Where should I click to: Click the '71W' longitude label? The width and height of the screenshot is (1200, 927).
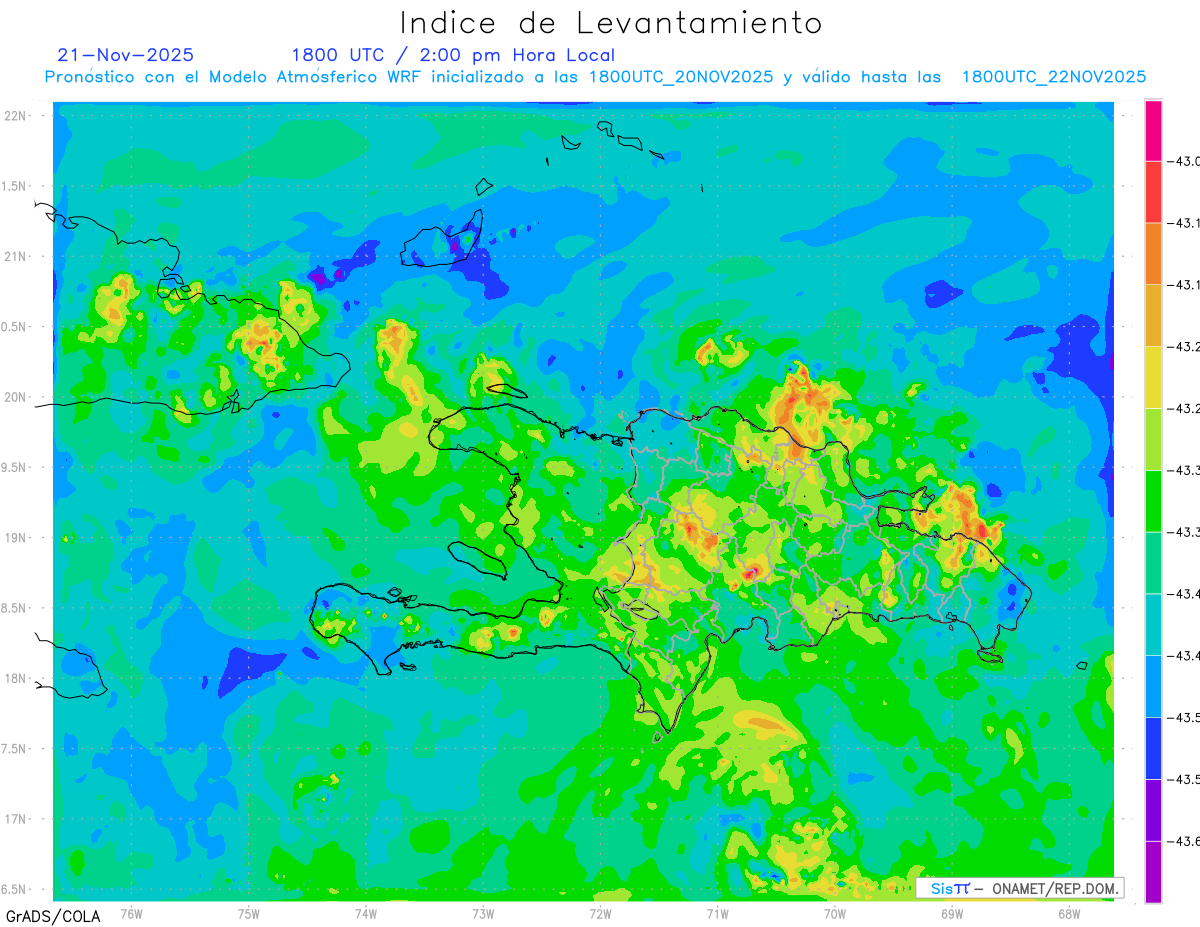click(x=717, y=913)
